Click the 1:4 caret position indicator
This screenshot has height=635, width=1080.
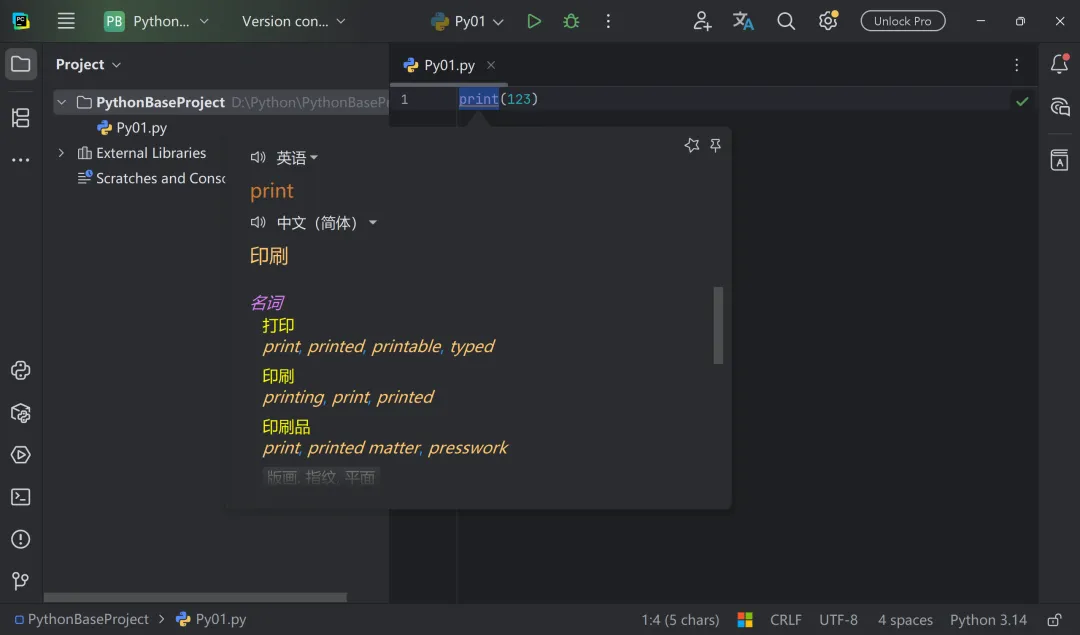tap(680, 620)
